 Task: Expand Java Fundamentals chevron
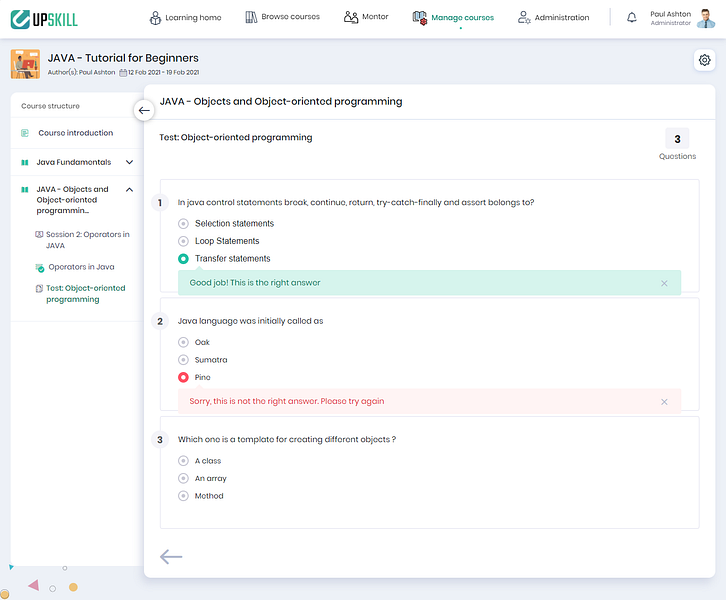130,162
